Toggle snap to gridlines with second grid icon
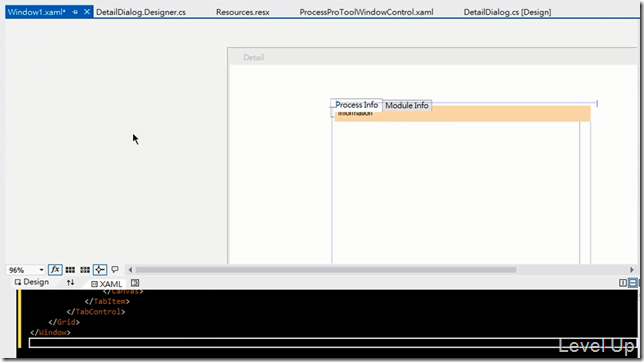Screen dimensions: 644x362 coord(85,270)
